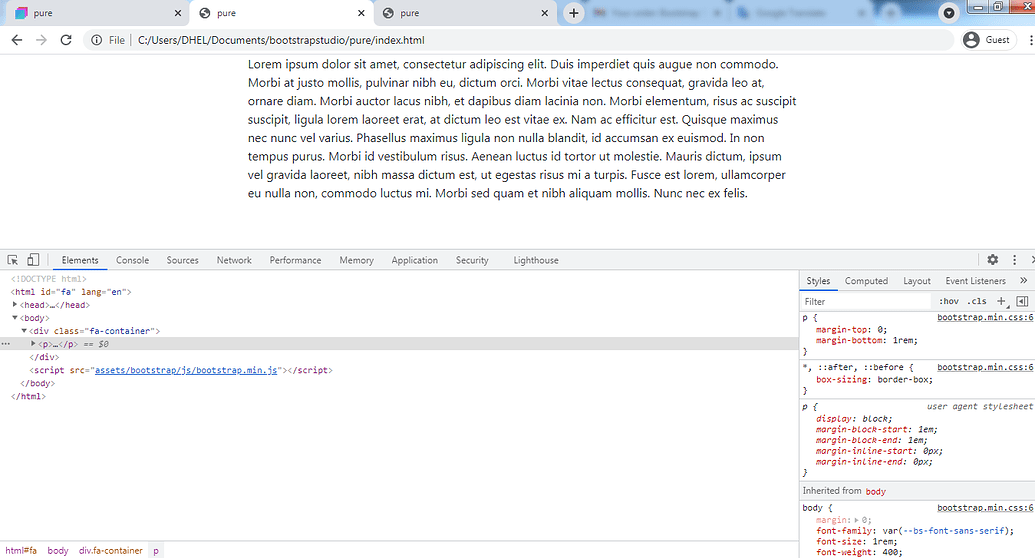
Task: Open the Performance panel
Action: pos(295,260)
